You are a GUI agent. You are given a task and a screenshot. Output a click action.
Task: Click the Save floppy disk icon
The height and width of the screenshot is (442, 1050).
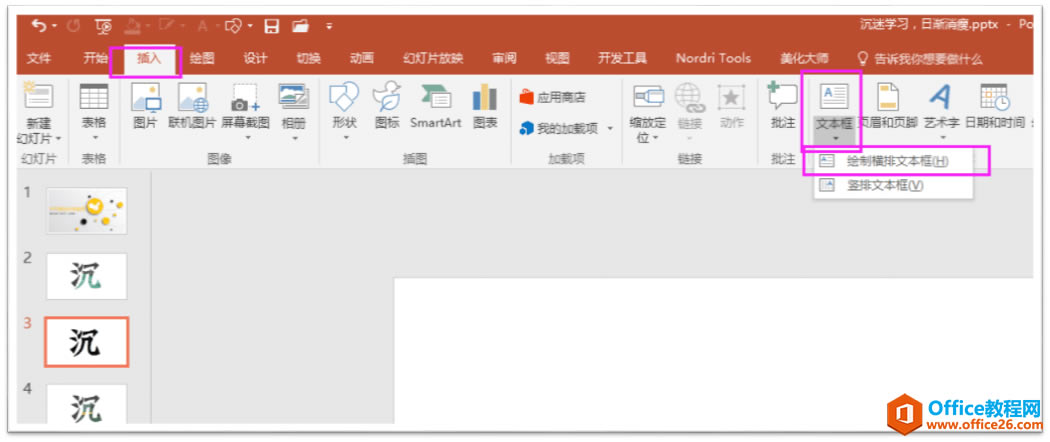click(x=271, y=26)
